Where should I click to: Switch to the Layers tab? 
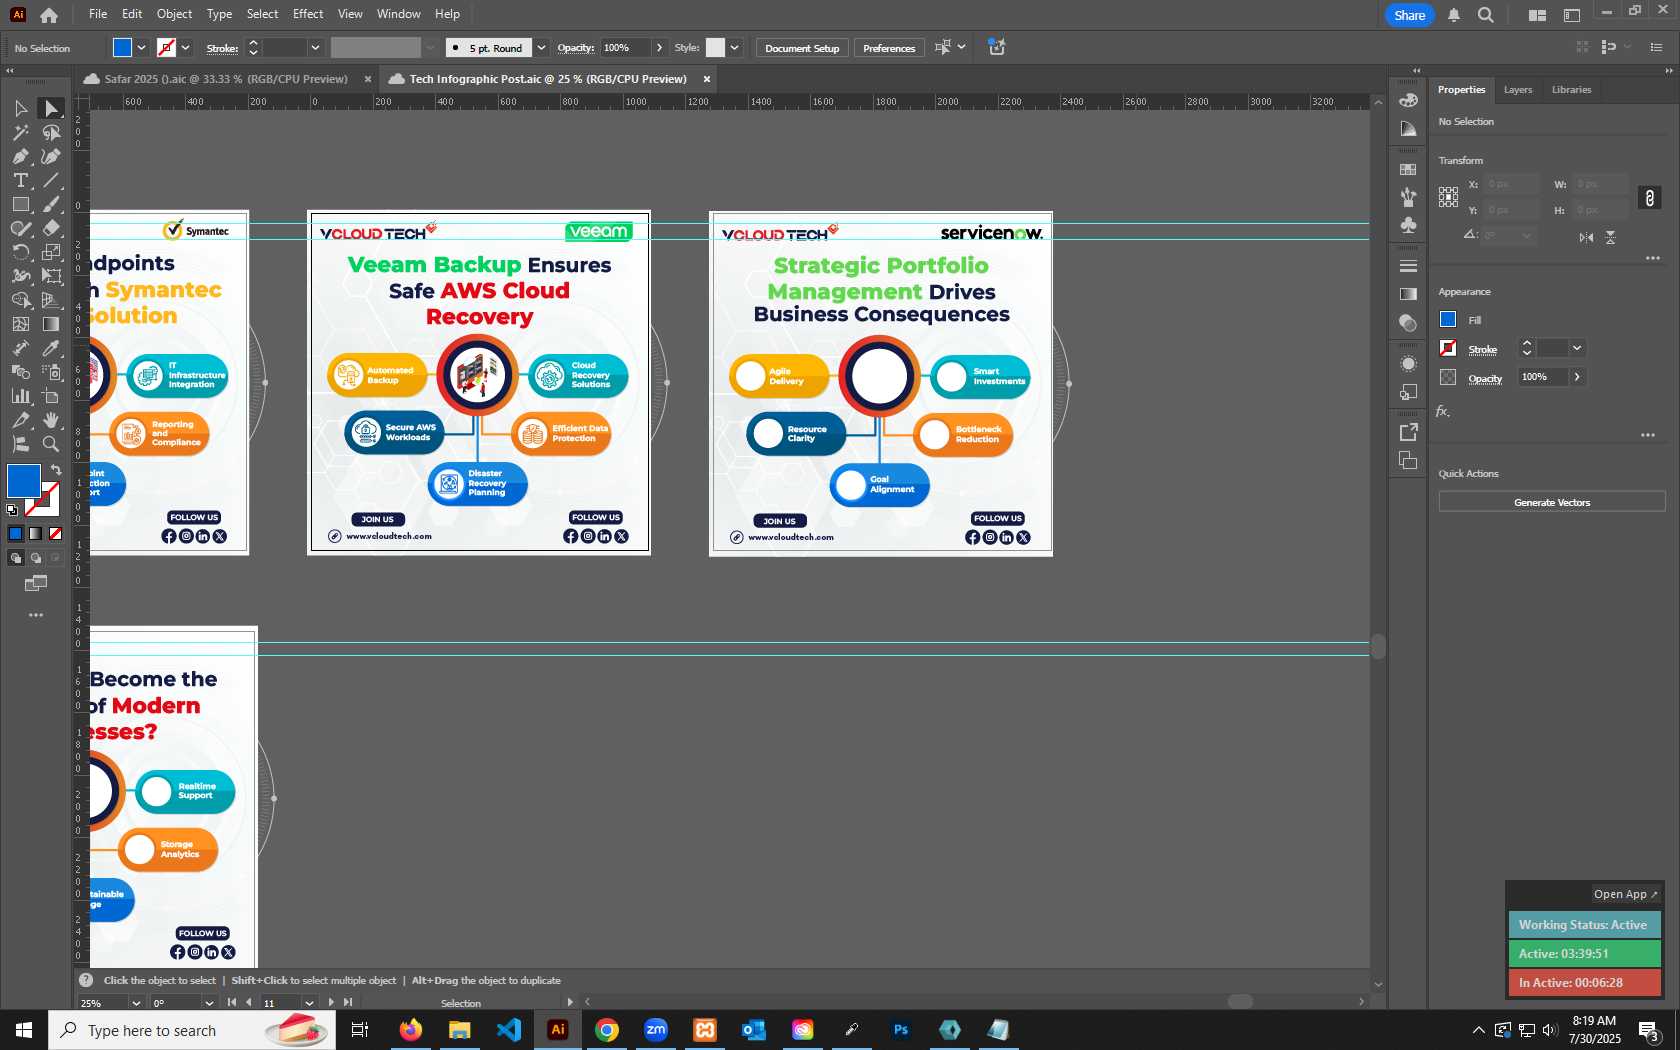click(x=1517, y=90)
